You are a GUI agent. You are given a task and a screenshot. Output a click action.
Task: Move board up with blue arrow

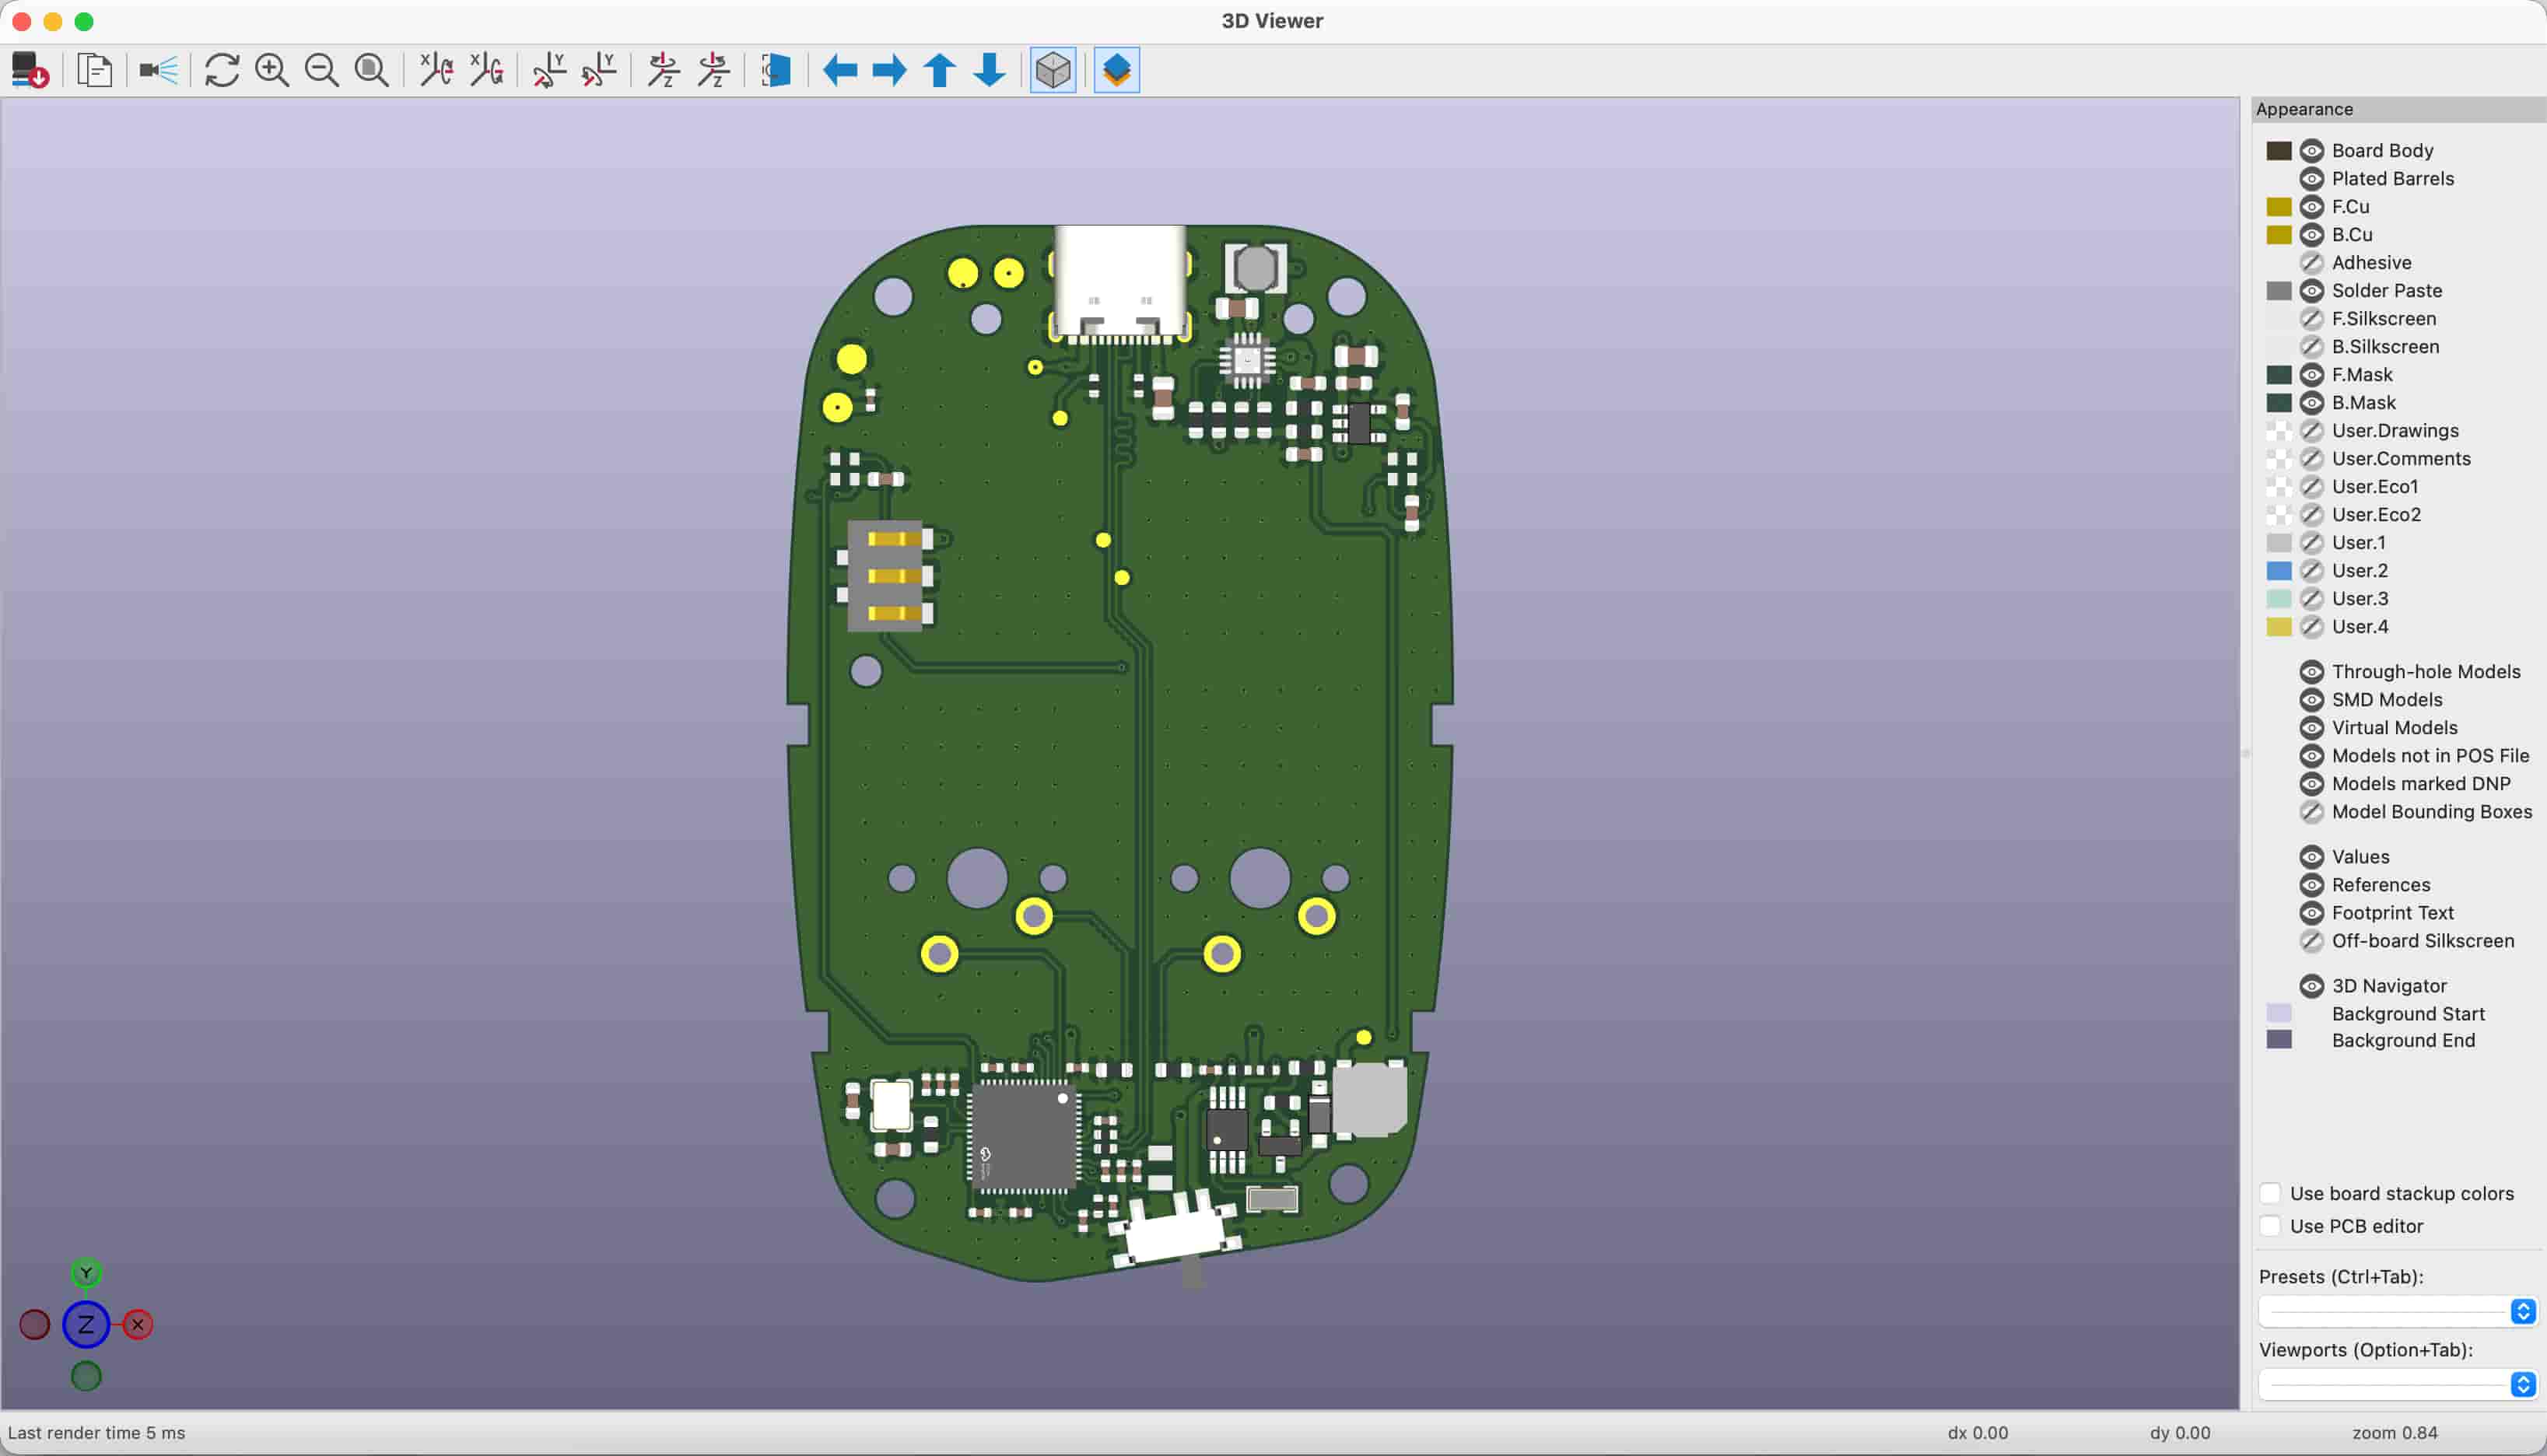pos(940,70)
